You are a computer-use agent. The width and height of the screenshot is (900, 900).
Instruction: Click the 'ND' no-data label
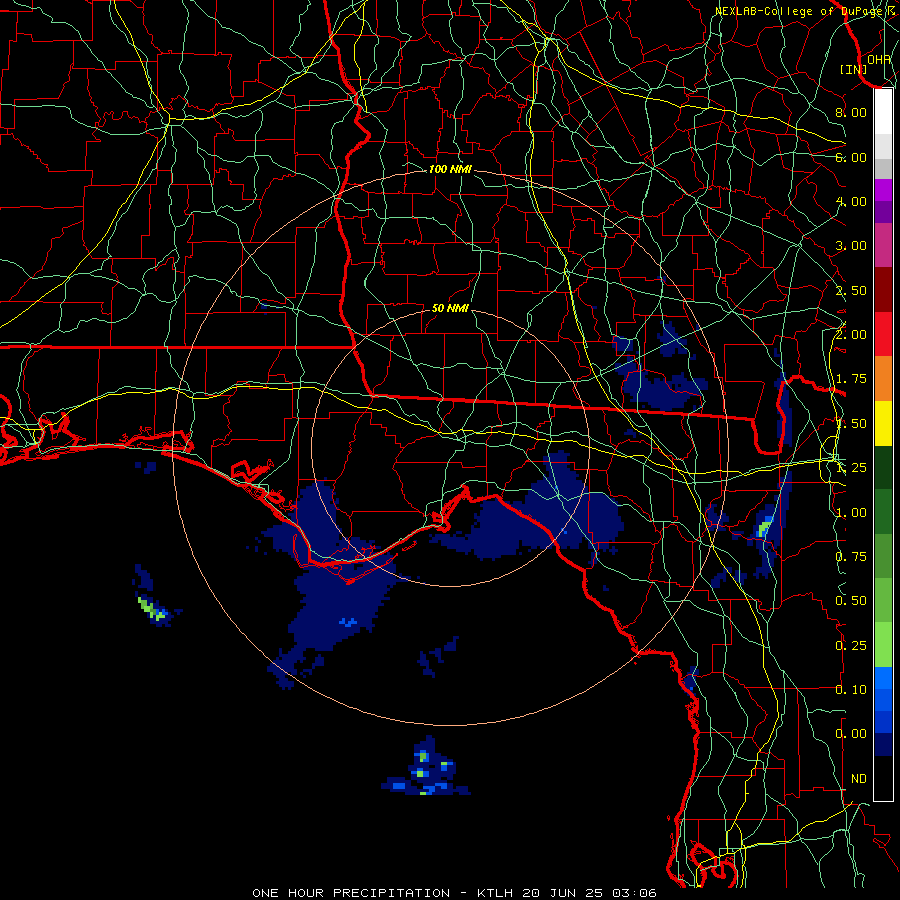[x=859, y=779]
